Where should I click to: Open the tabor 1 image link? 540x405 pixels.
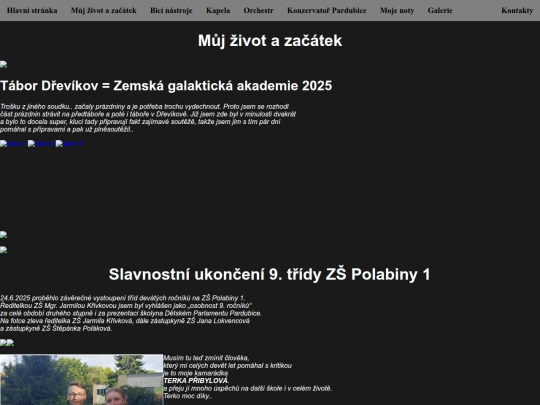tap(13, 144)
